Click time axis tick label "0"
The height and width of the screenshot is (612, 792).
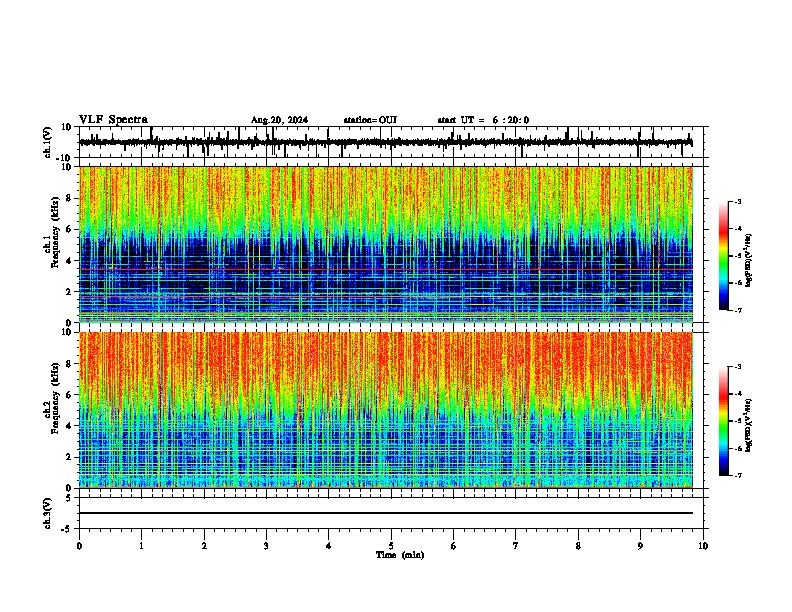pyautogui.click(x=79, y=546)
